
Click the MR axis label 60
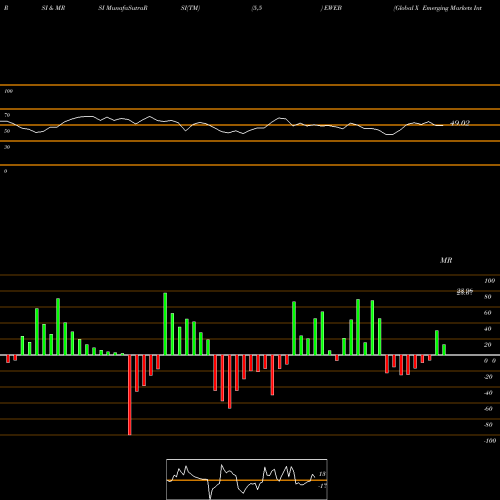tap(488, 313)
